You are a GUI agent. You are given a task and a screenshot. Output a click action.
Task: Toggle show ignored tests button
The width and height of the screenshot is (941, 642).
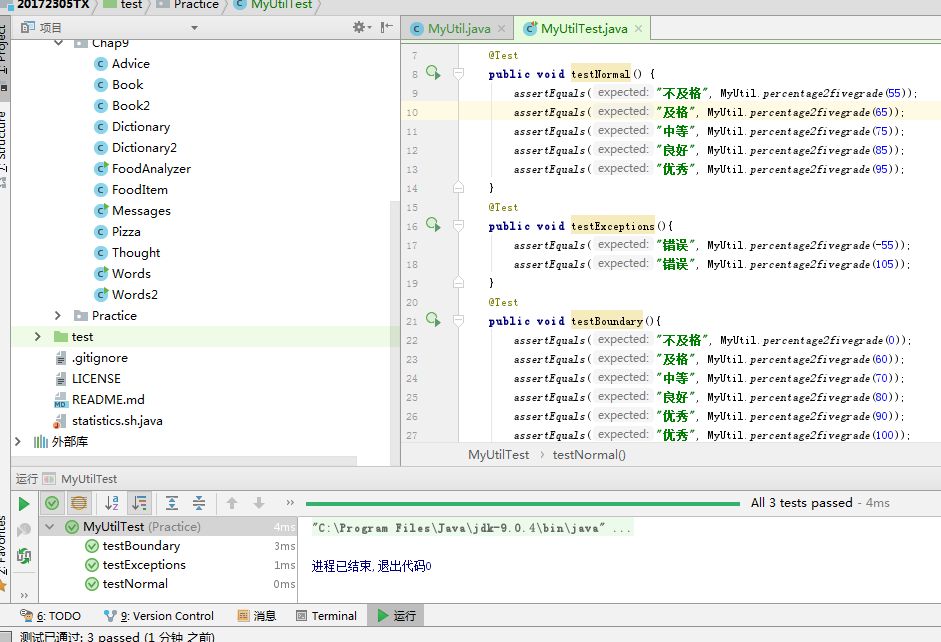click(x=79, y=503)
